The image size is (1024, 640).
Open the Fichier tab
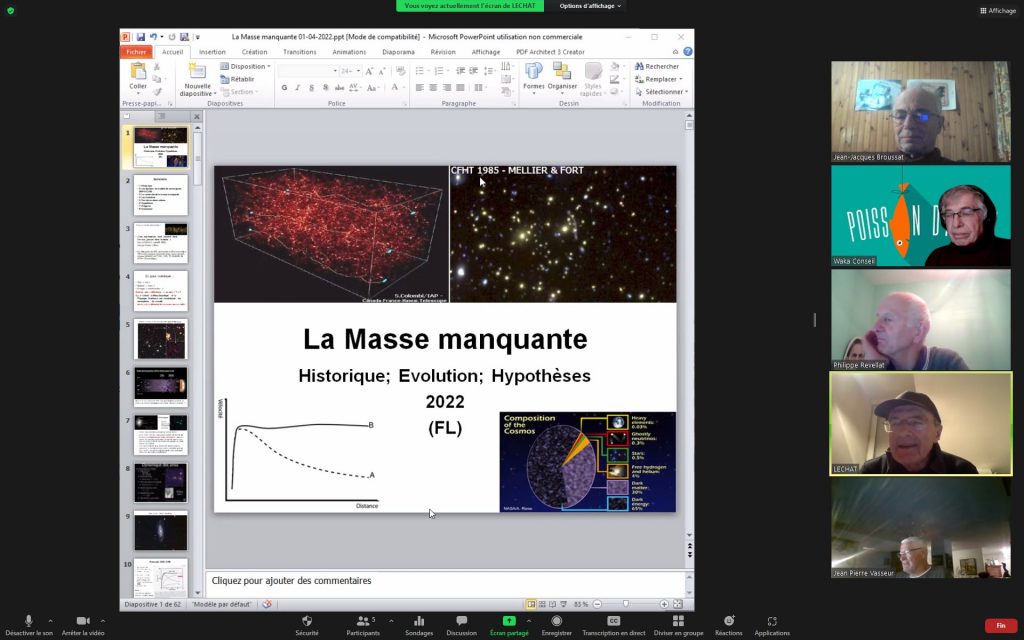click(x=136, y=52)
